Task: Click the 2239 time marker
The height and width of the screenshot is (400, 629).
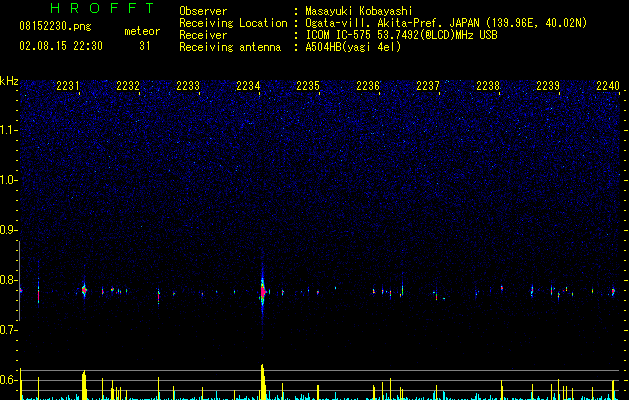Action: 548,86
